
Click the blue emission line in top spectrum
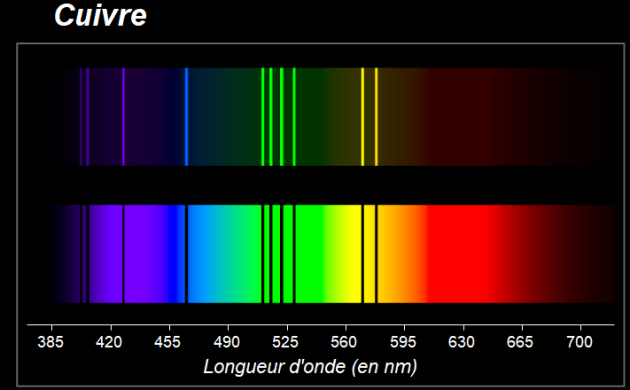pyautogui.click(x=186, y=116)
